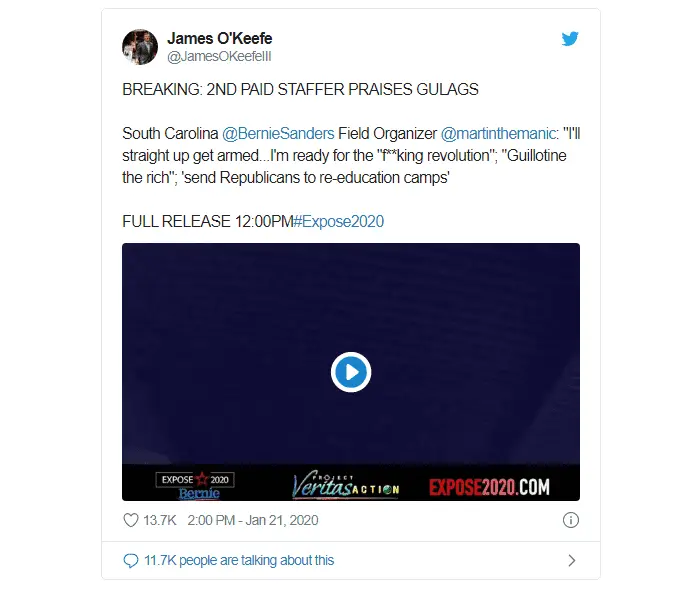Open the @BernieSanders mention link
The height and width of the screenshot is (606, 698).
tap(278, 134)
